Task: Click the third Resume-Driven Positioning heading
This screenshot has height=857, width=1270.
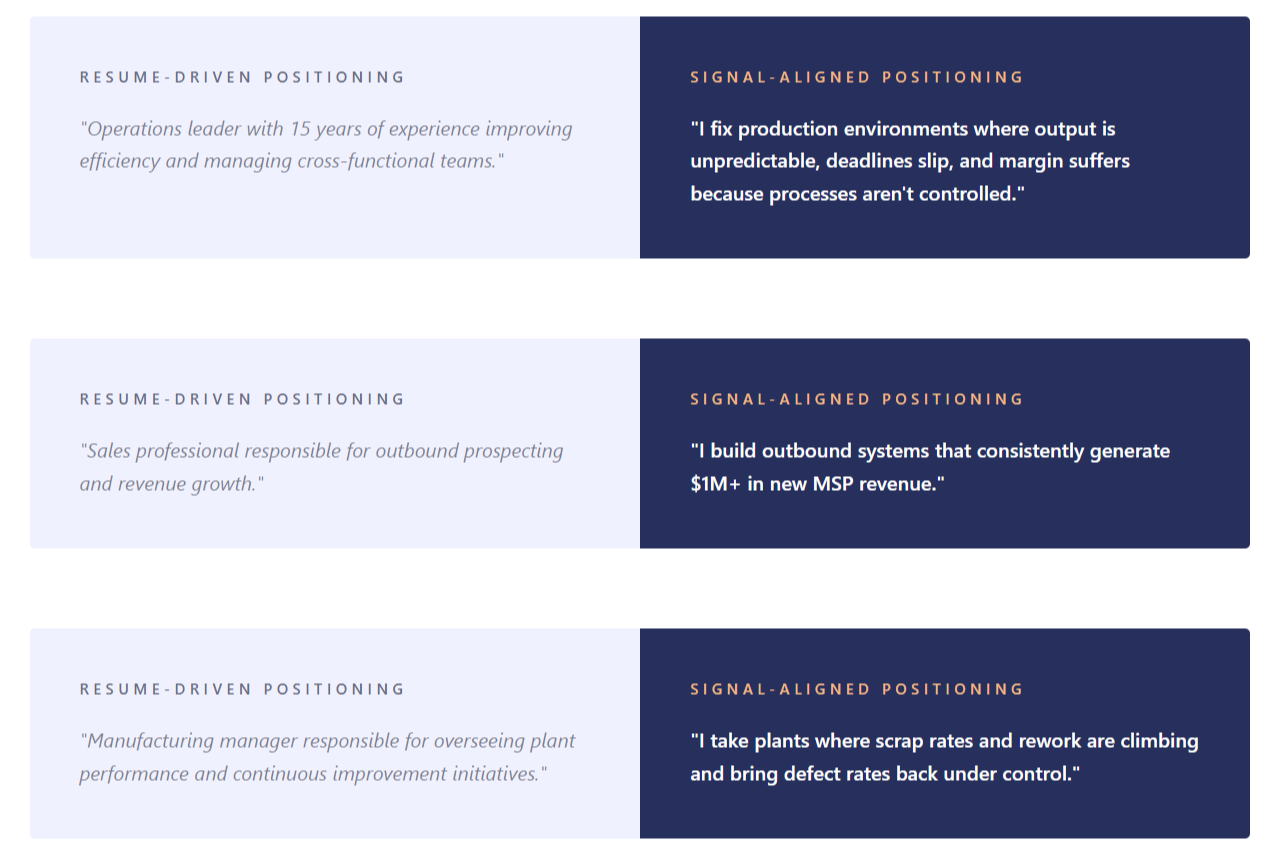Action: 242,689
